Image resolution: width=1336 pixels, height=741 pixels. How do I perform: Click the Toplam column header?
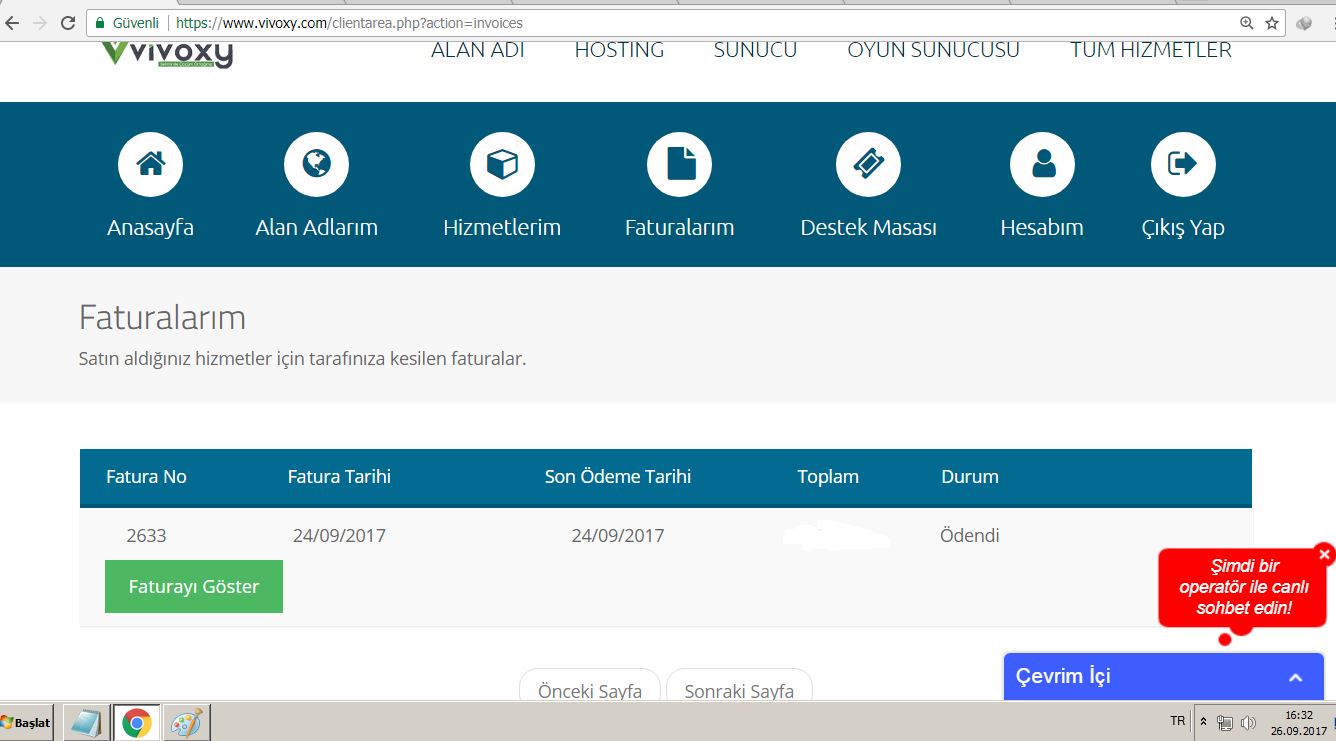point(828,477)
